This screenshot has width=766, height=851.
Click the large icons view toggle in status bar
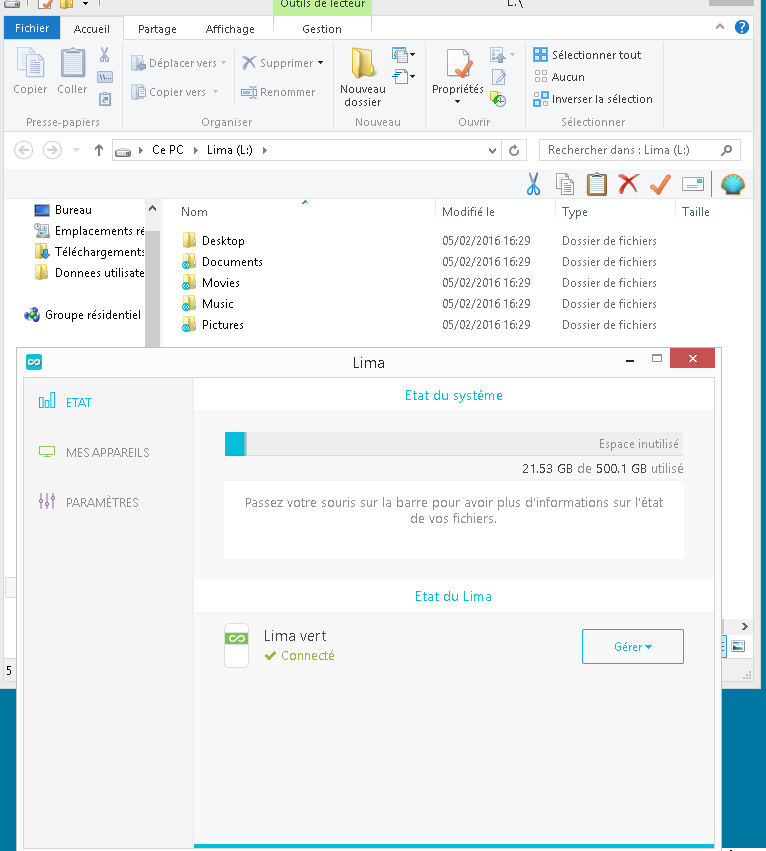738,646
